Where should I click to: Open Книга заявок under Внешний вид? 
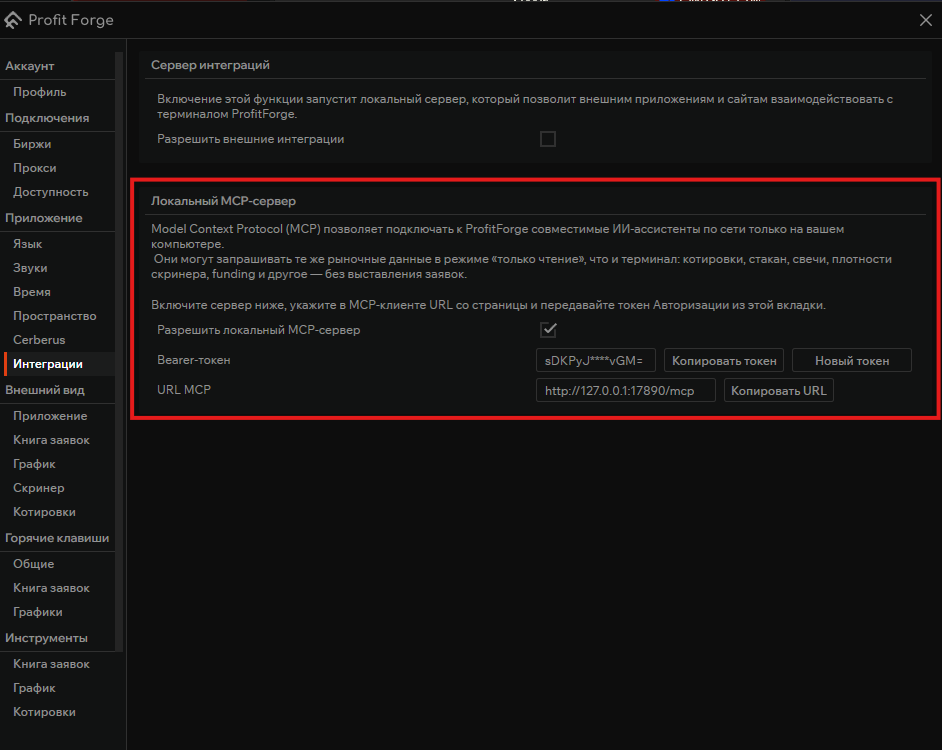tap(51, 440)
